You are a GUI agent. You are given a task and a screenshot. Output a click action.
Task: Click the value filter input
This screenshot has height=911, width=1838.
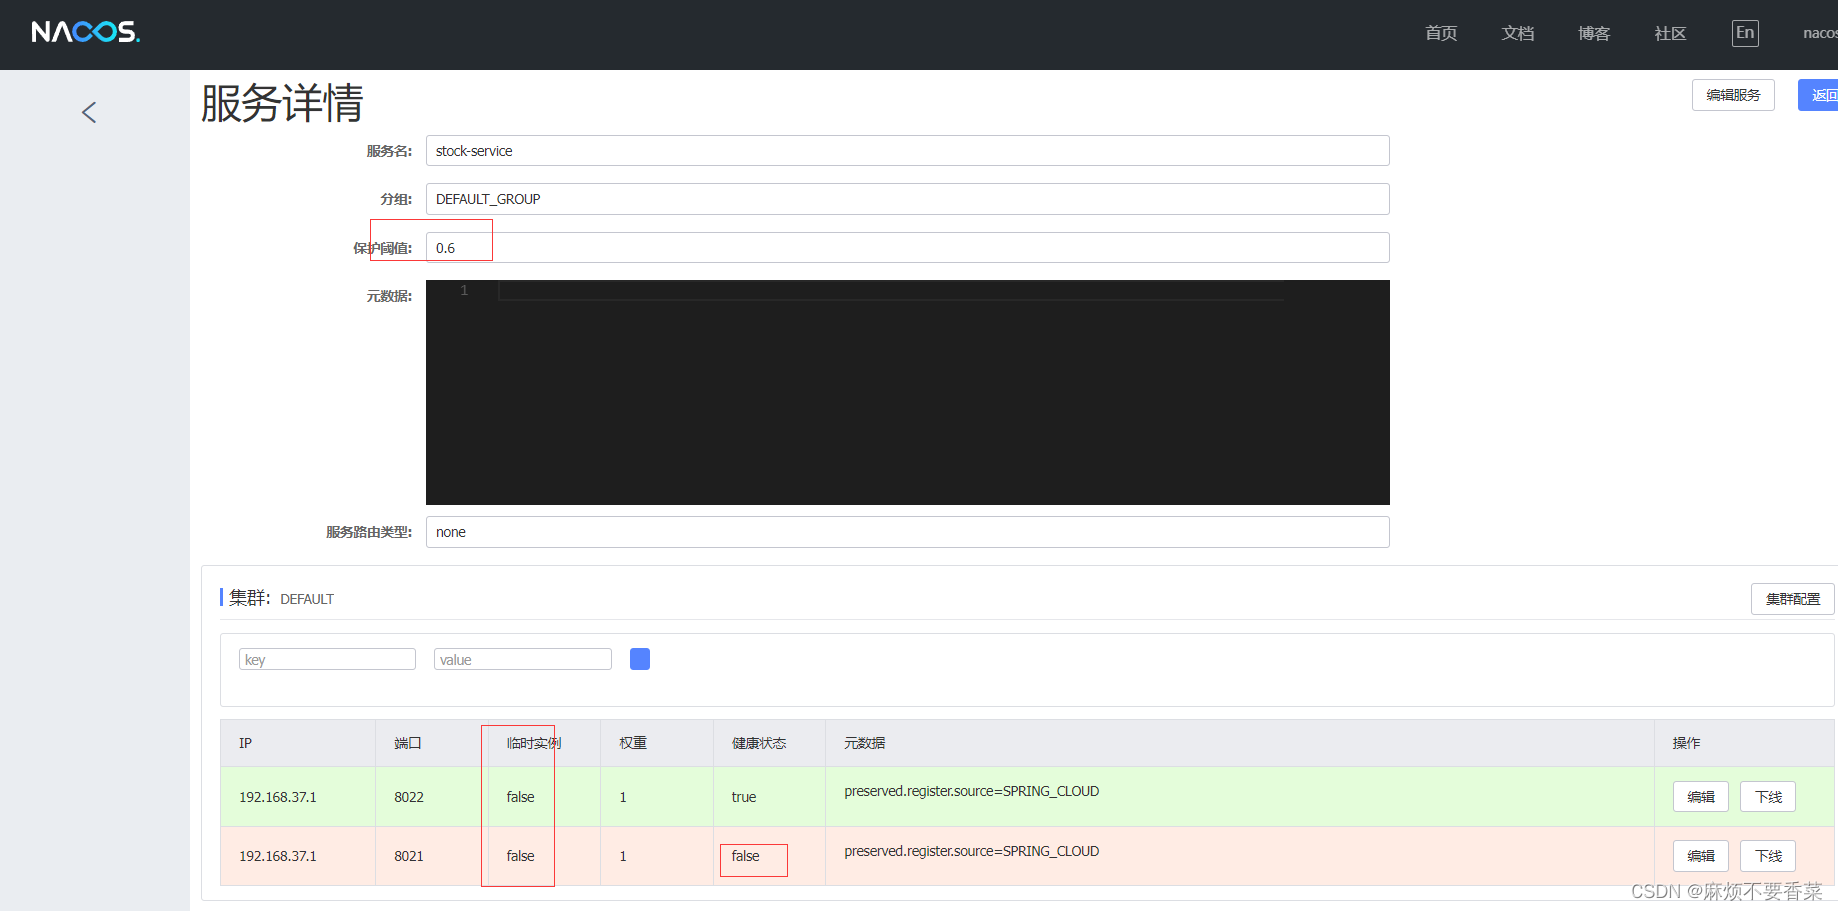522,659
